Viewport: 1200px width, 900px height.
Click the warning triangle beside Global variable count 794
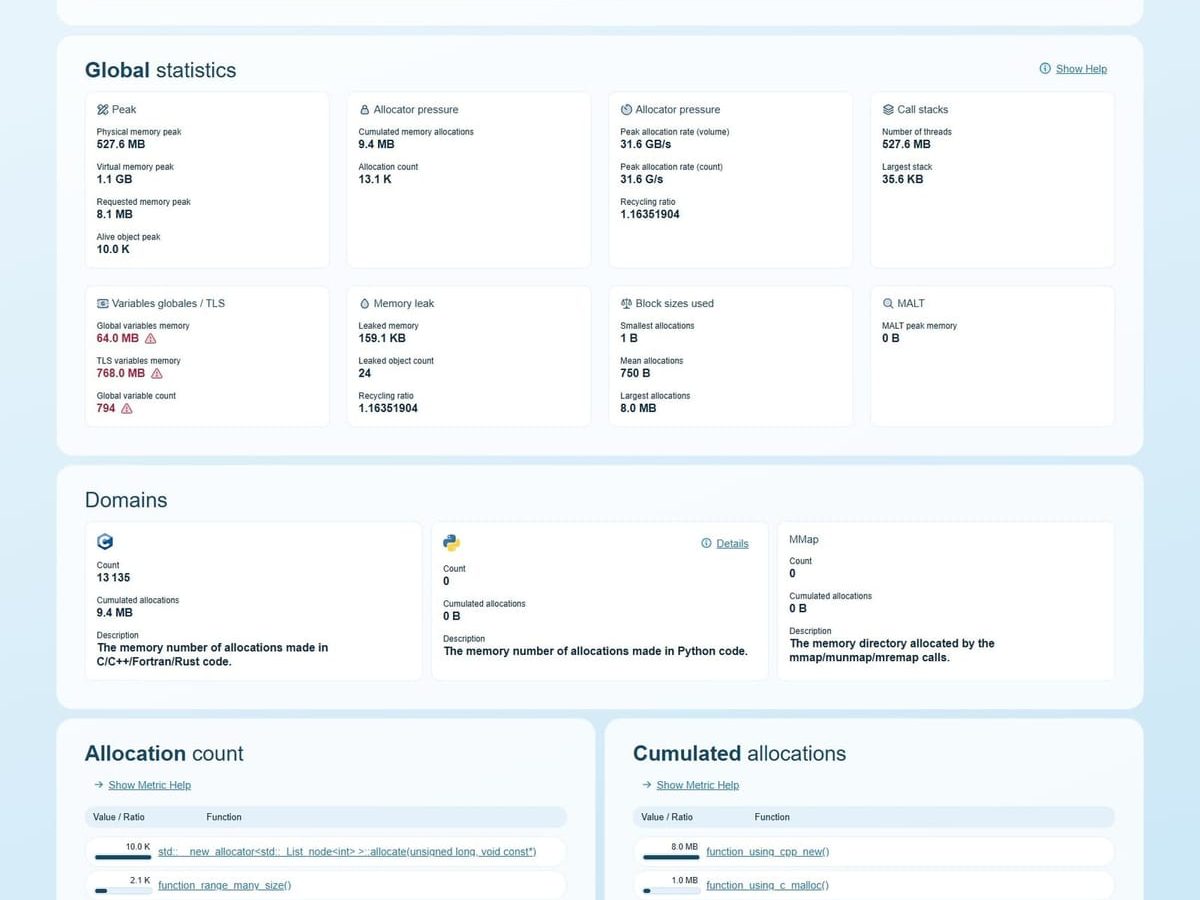pos(127,408)
